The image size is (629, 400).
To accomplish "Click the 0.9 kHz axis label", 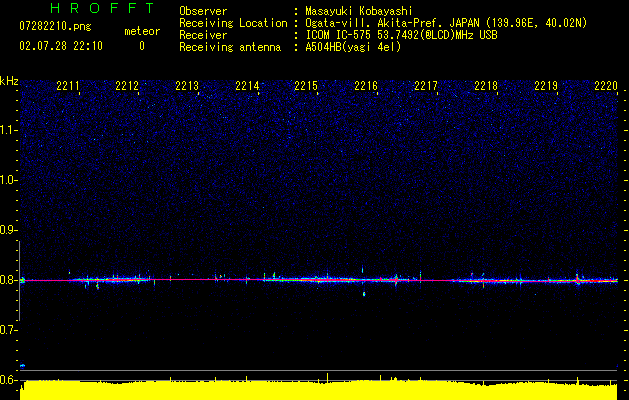I will 9,230.
